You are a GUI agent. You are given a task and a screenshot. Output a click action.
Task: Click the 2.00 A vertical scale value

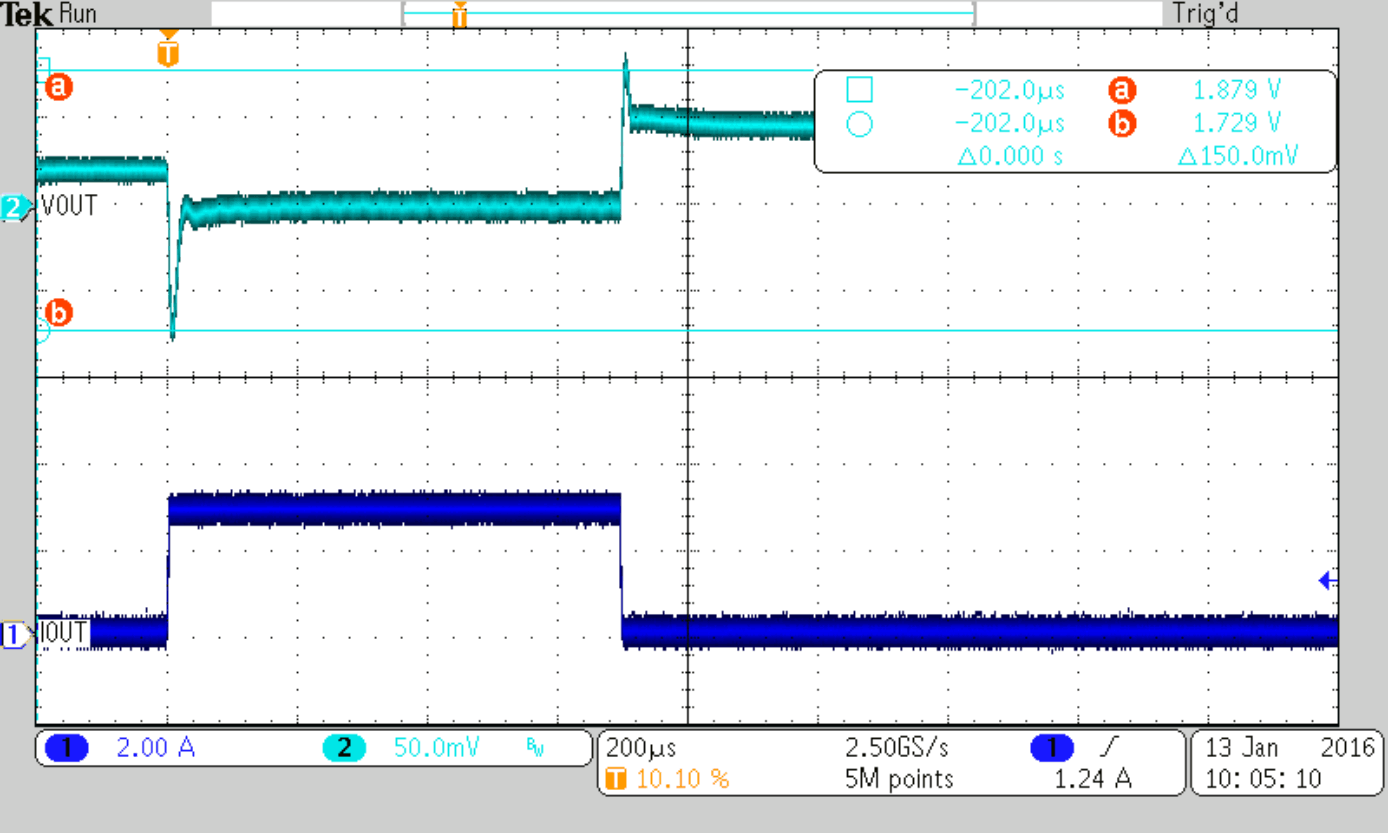click(x=156, y=748)
